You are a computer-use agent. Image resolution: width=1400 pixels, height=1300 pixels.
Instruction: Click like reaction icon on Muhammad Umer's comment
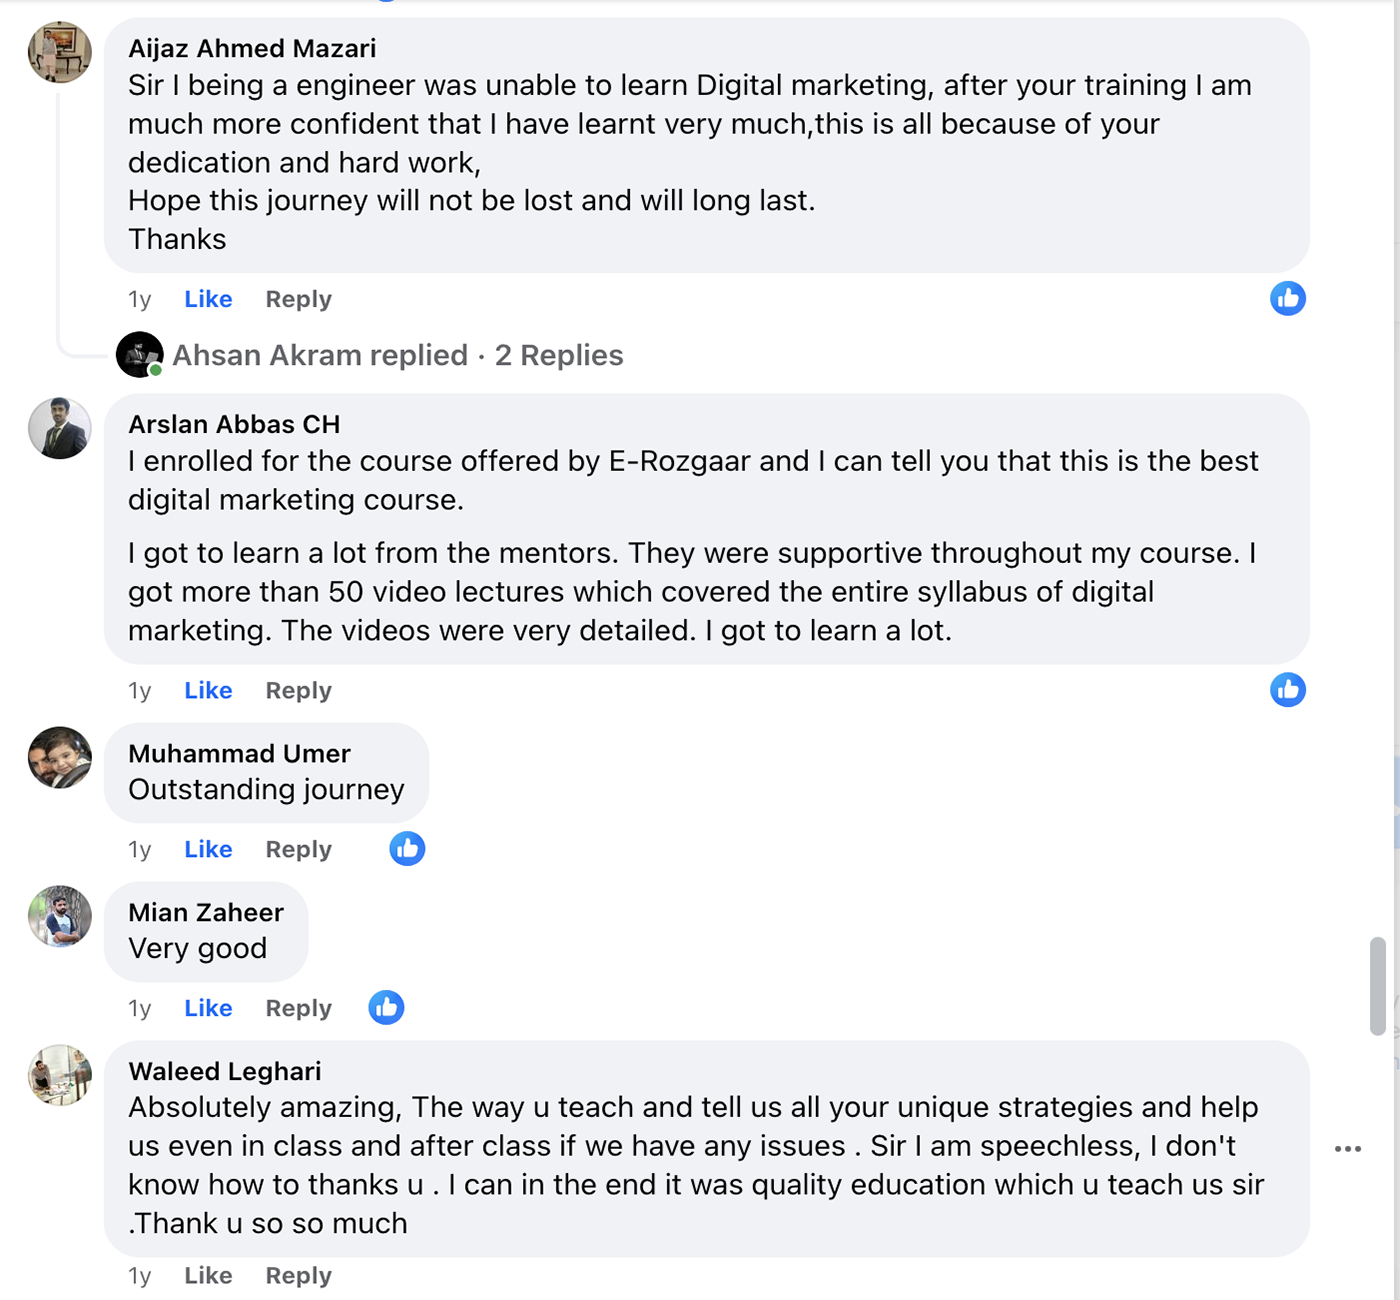[407, 848]
